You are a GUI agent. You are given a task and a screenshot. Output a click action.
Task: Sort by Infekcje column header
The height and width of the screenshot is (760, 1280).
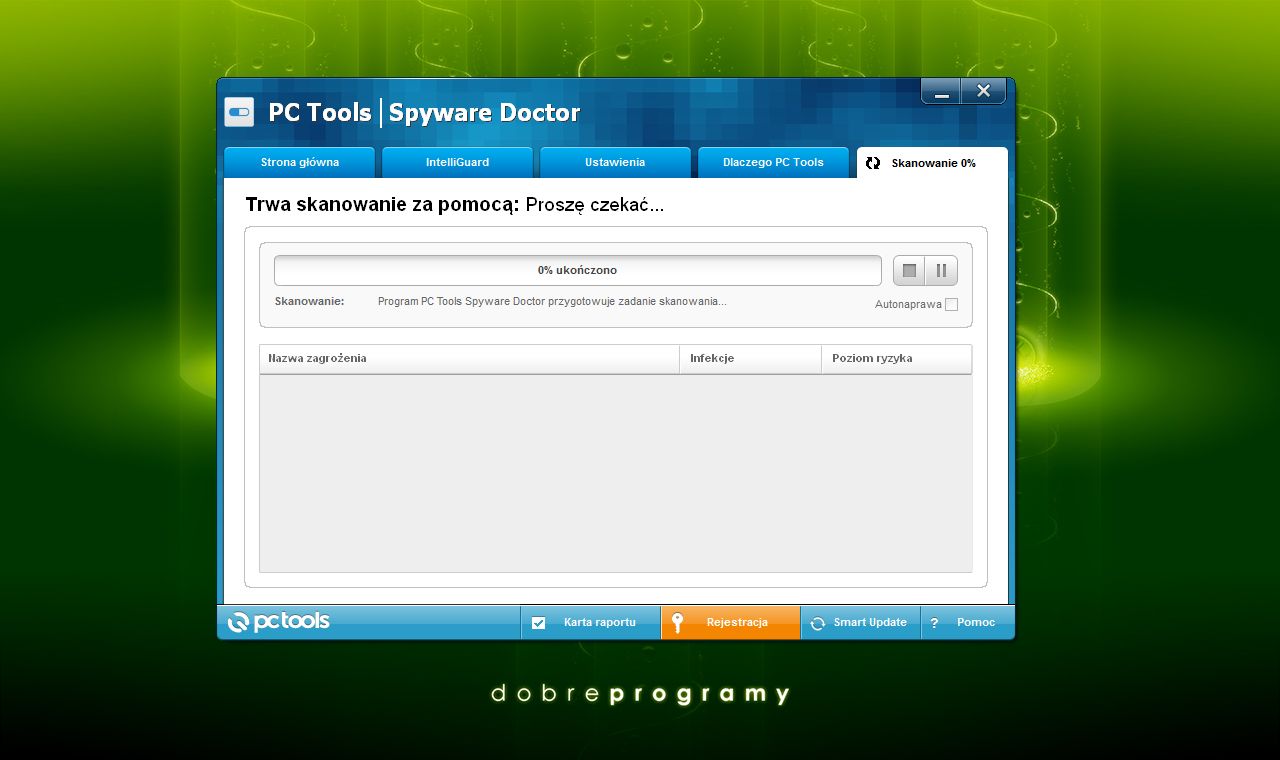click(750, 358)
